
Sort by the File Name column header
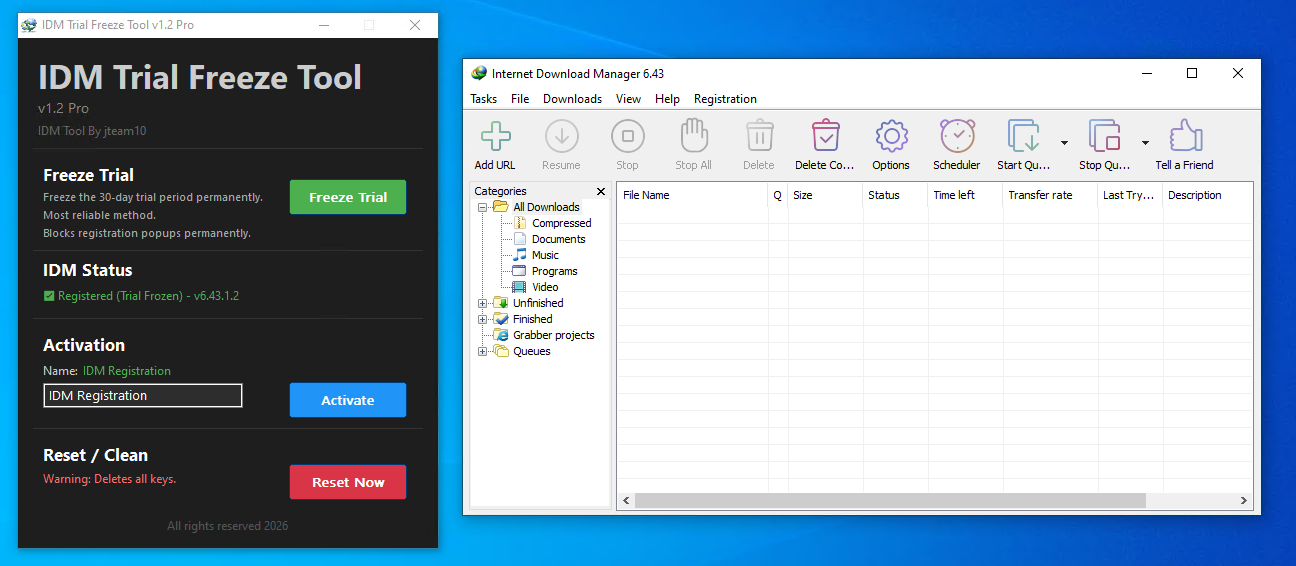point(692,195)
